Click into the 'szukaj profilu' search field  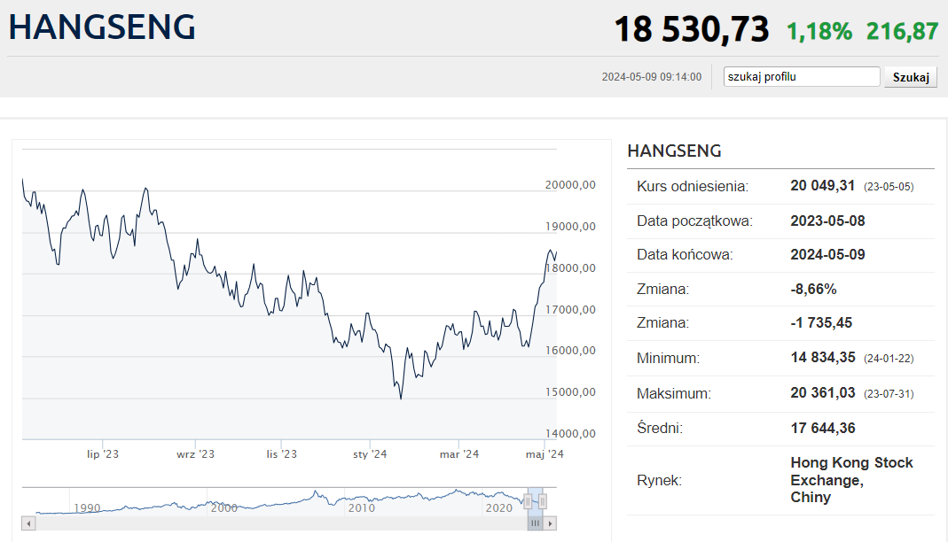click(x=801, y=77)
